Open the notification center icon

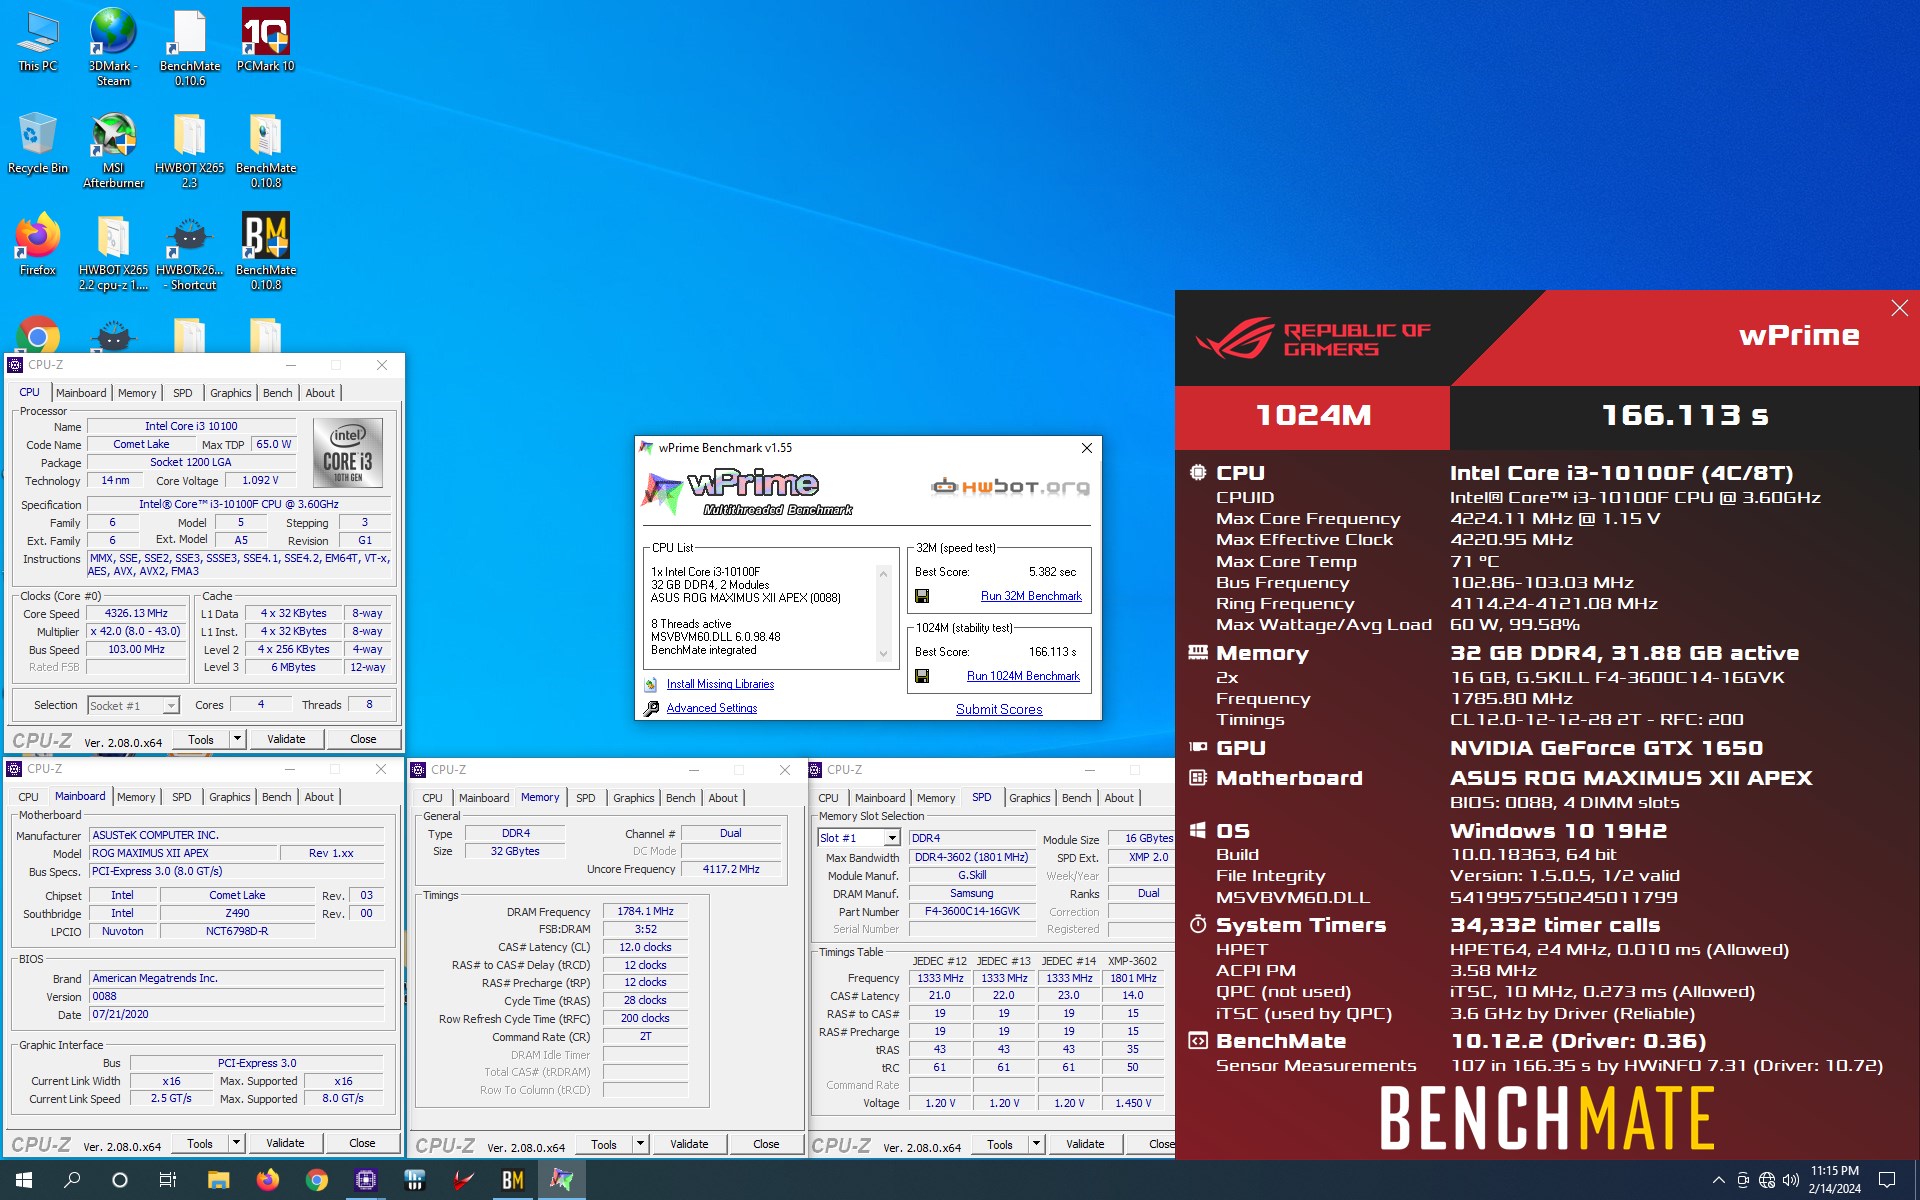(1887, 1180)
